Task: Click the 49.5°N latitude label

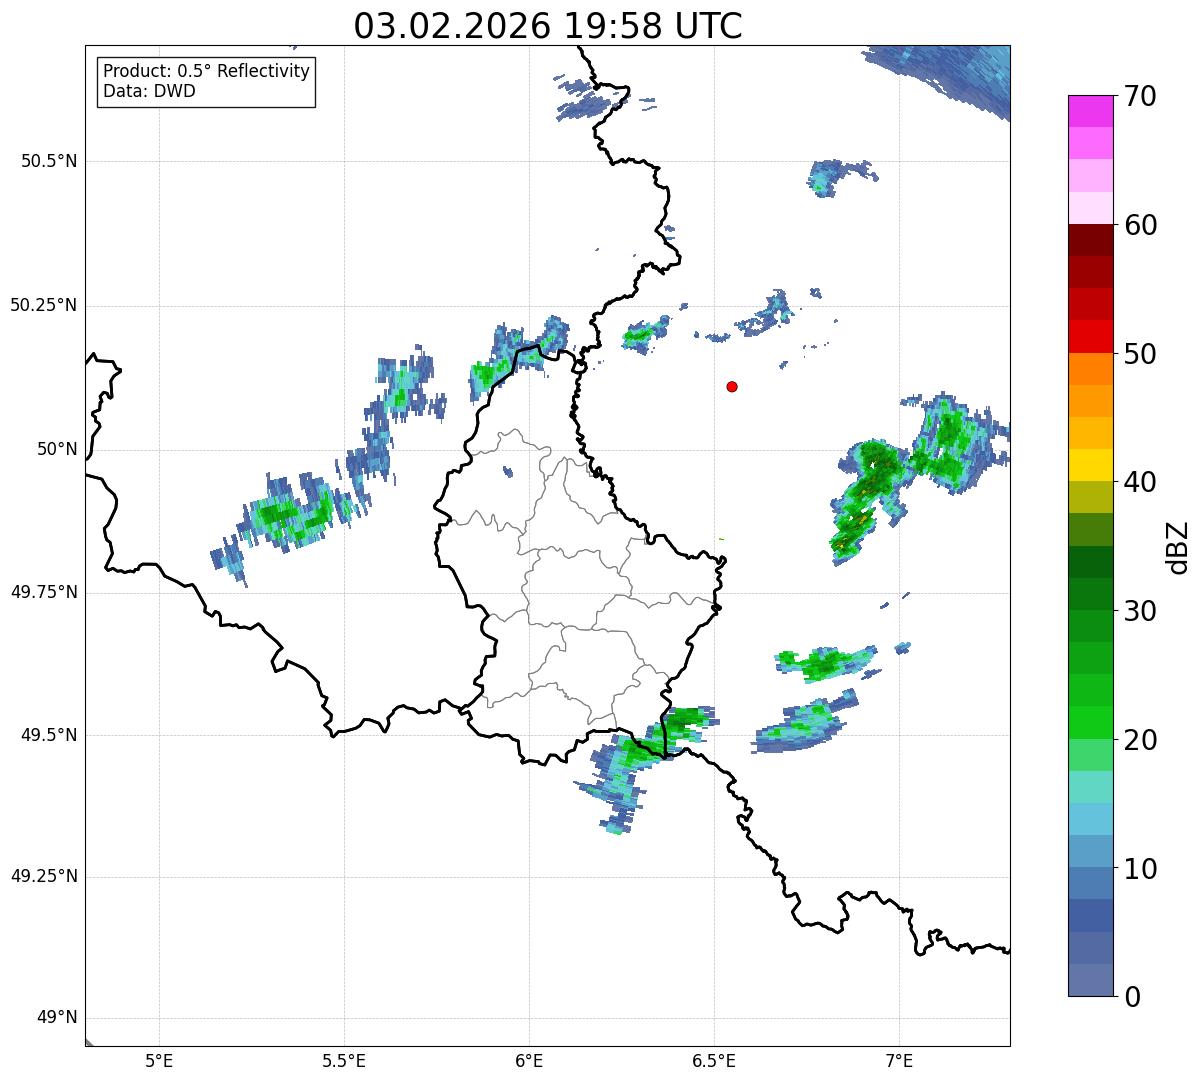Action: (x=49, y=735)
